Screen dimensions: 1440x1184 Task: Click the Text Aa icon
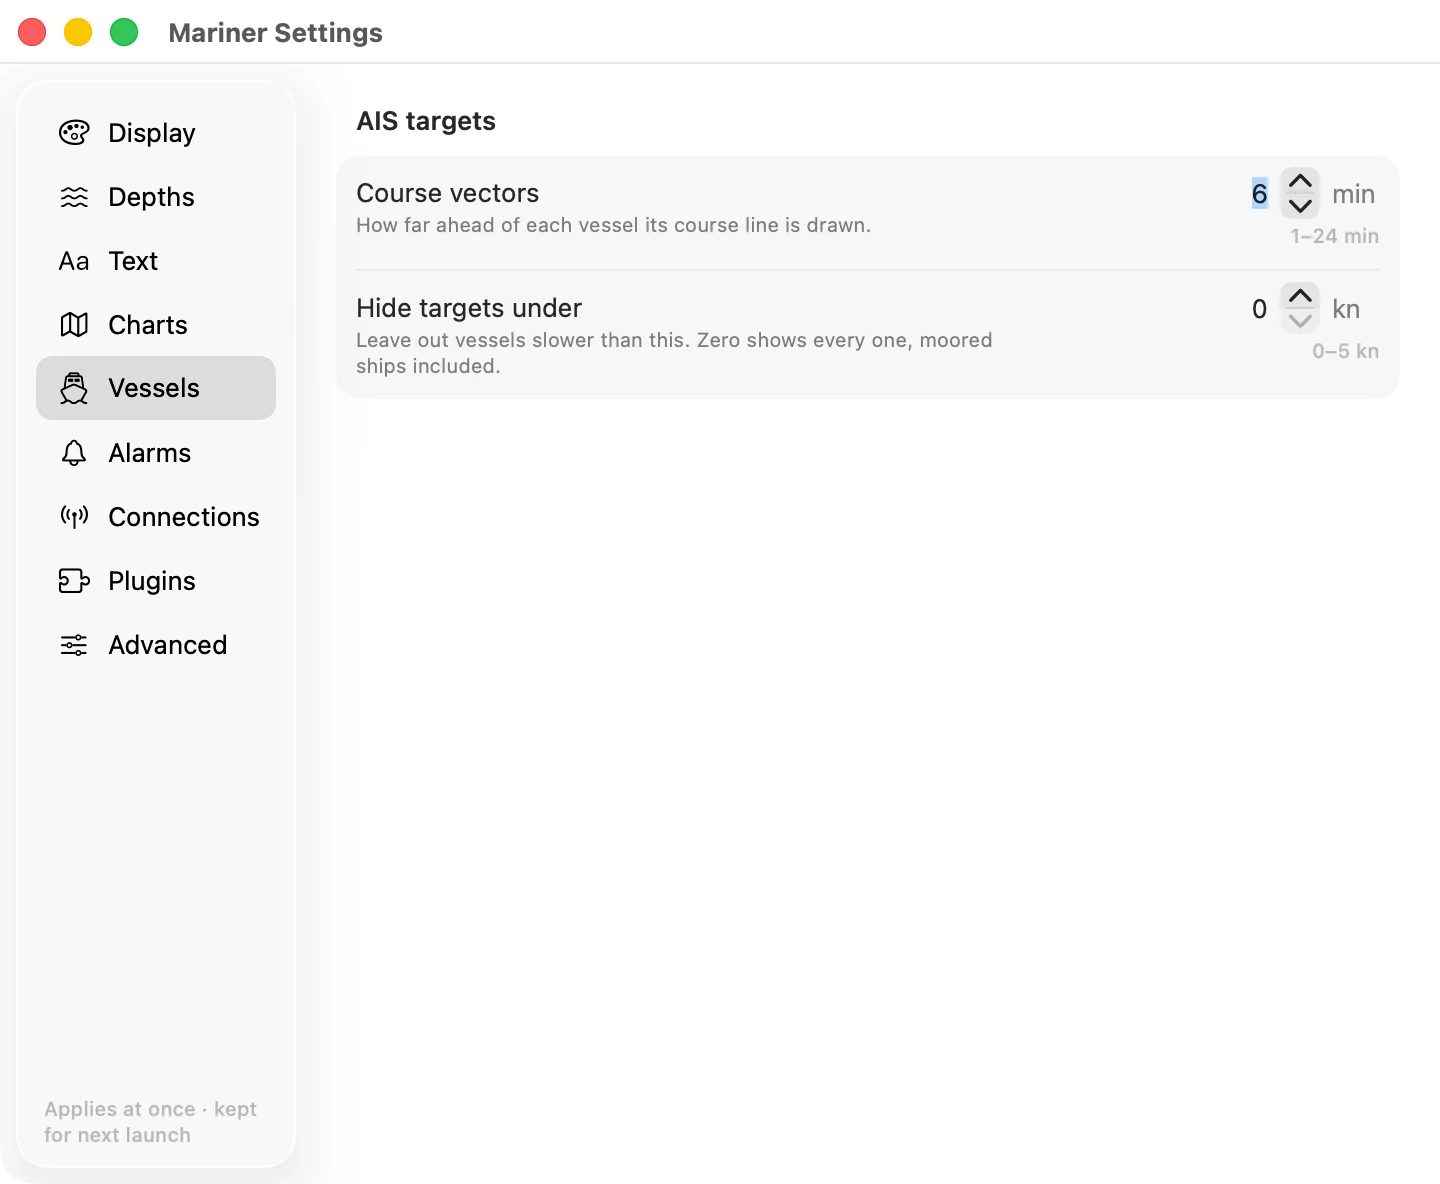74,261
